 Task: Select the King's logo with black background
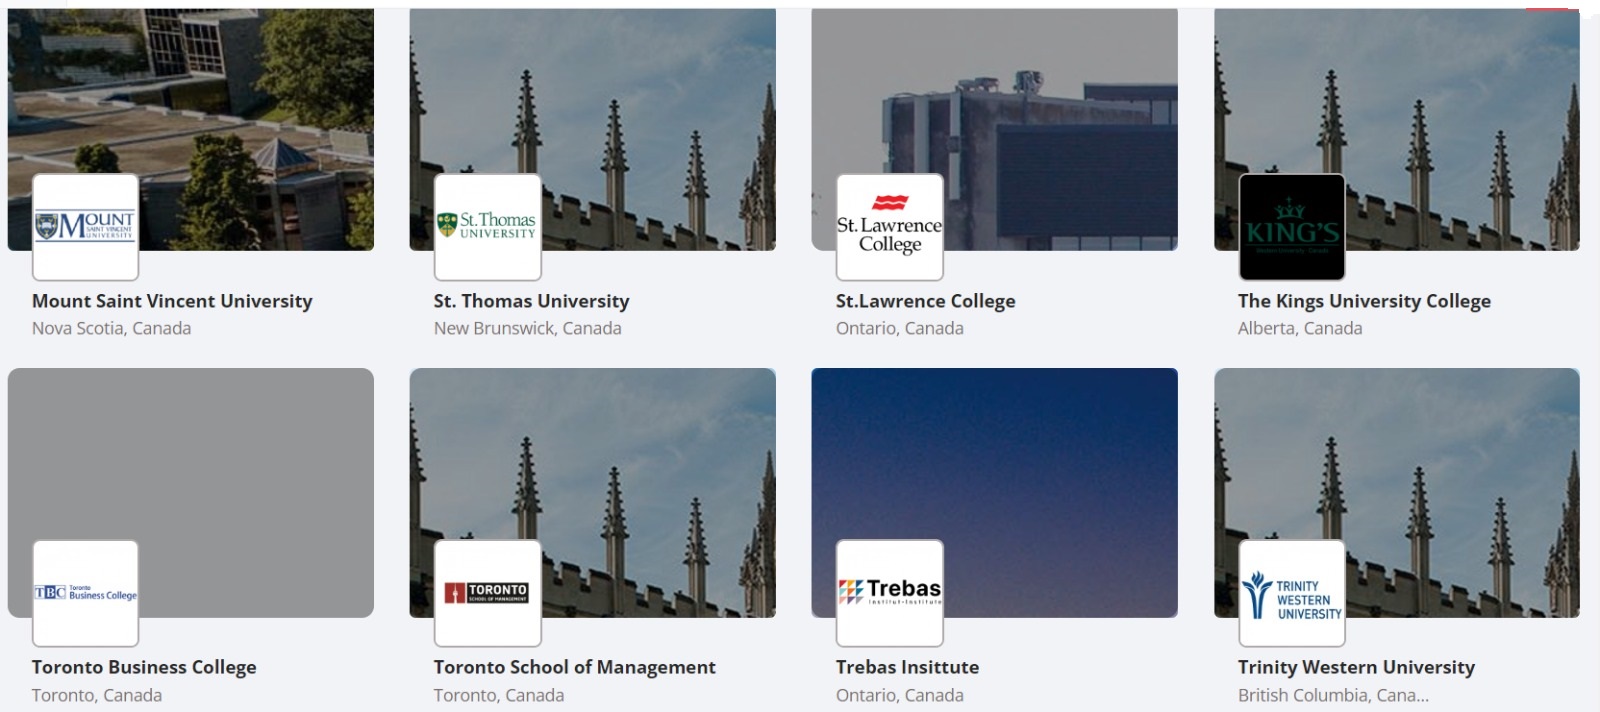1292,227
